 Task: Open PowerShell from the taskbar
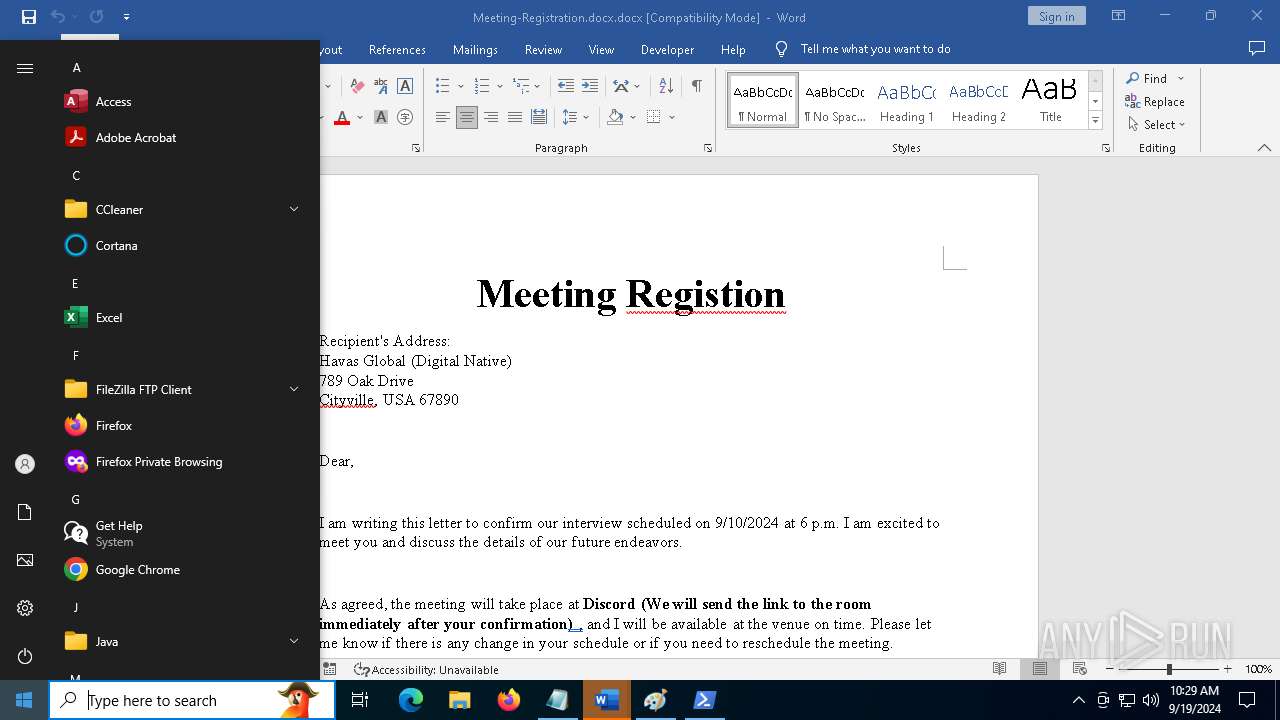coord(705,700)
